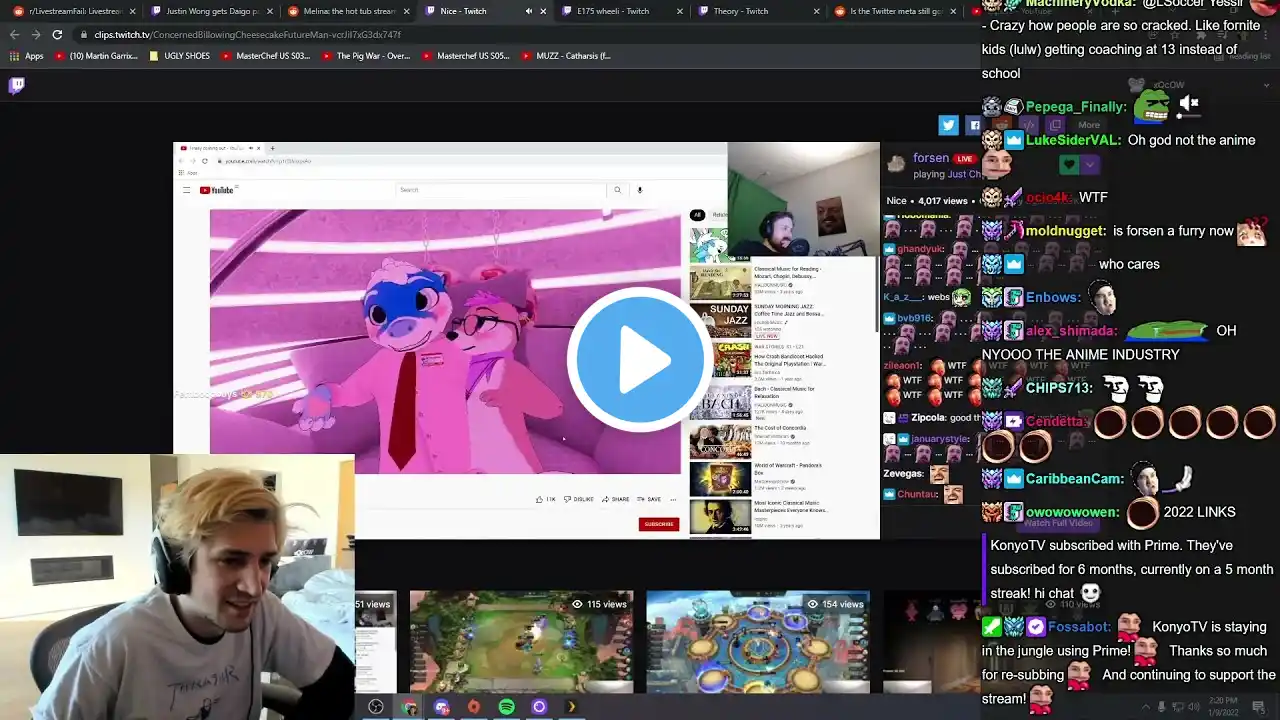
Task: Mute audio on the Nice - Twitch tab
Action: (x=529, y=11)
